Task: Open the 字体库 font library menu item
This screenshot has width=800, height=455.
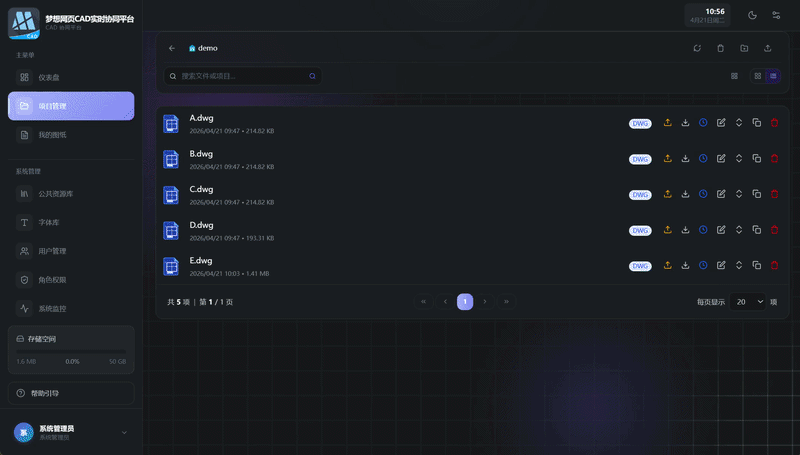Action: pos(71,222)
